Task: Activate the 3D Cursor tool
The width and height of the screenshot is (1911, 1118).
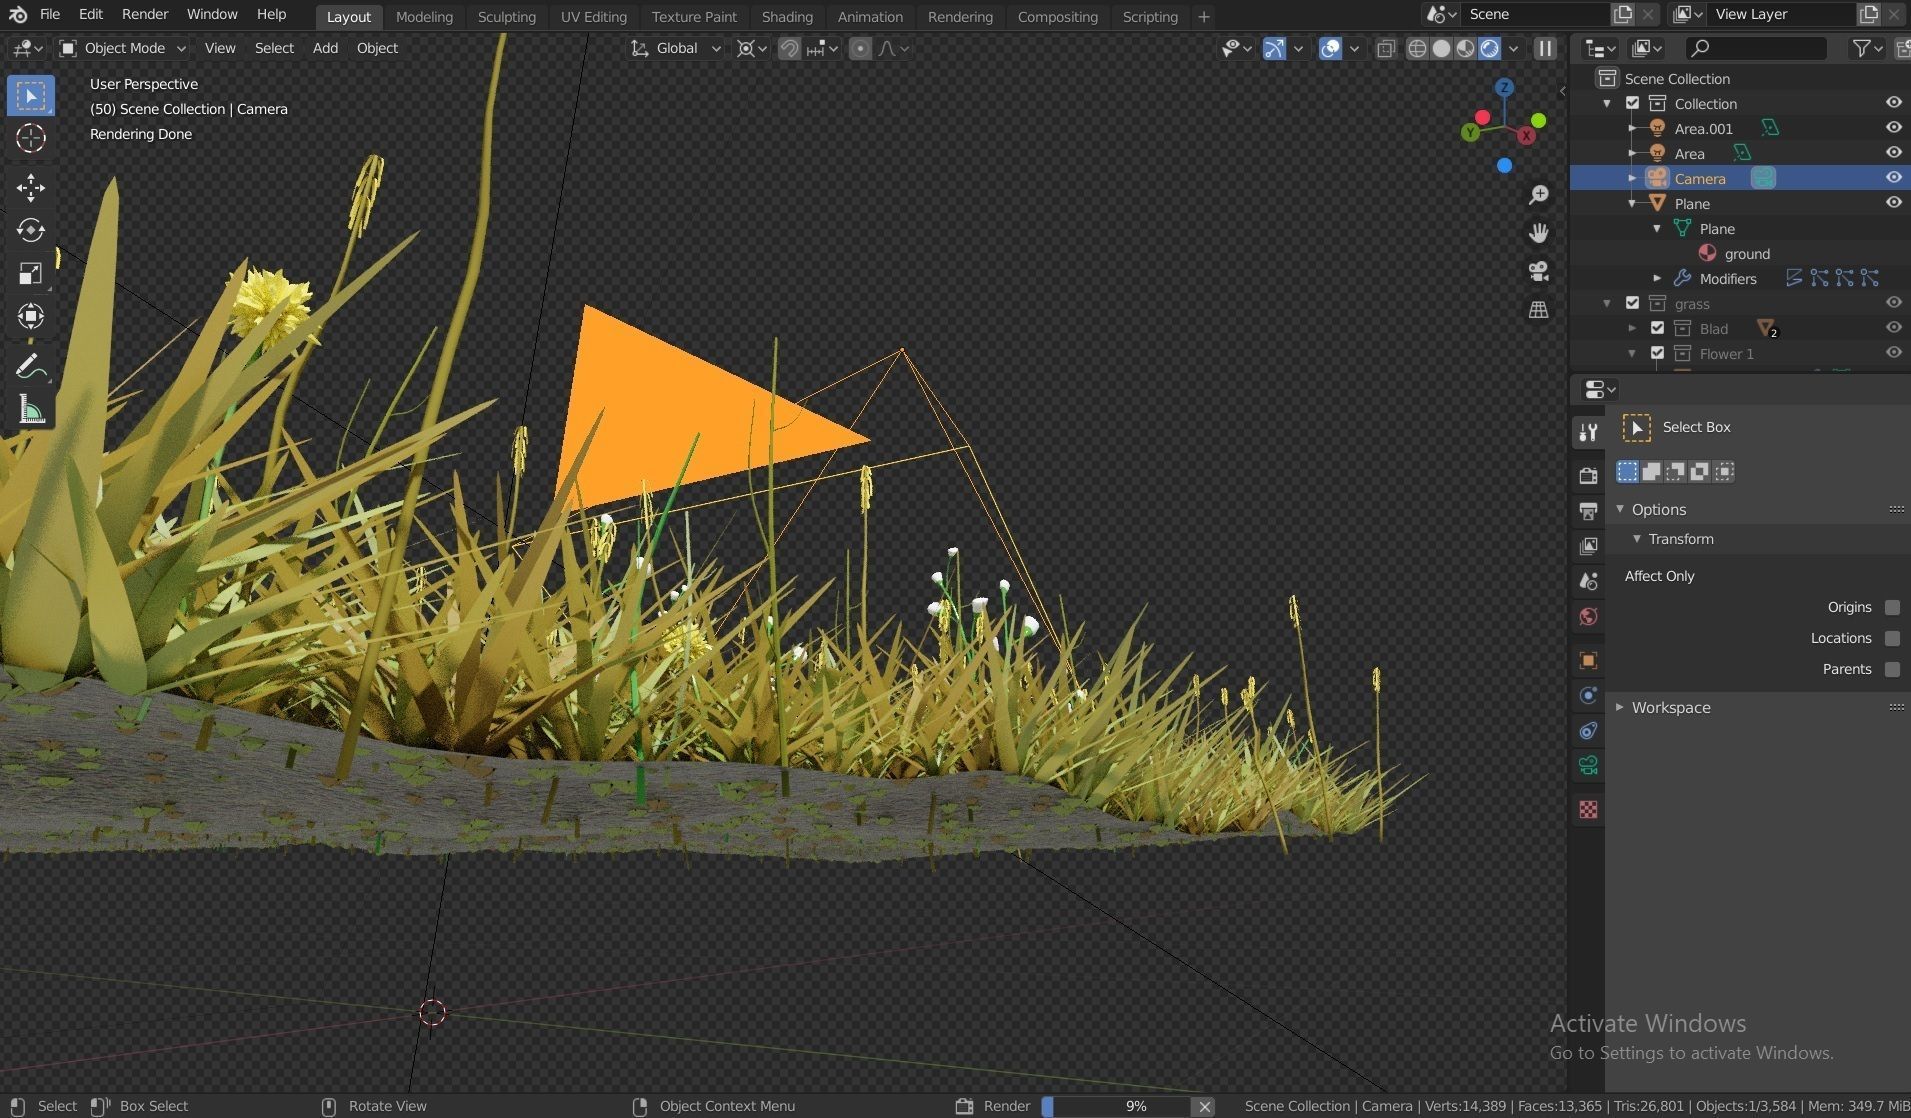Action: point(31,138)
